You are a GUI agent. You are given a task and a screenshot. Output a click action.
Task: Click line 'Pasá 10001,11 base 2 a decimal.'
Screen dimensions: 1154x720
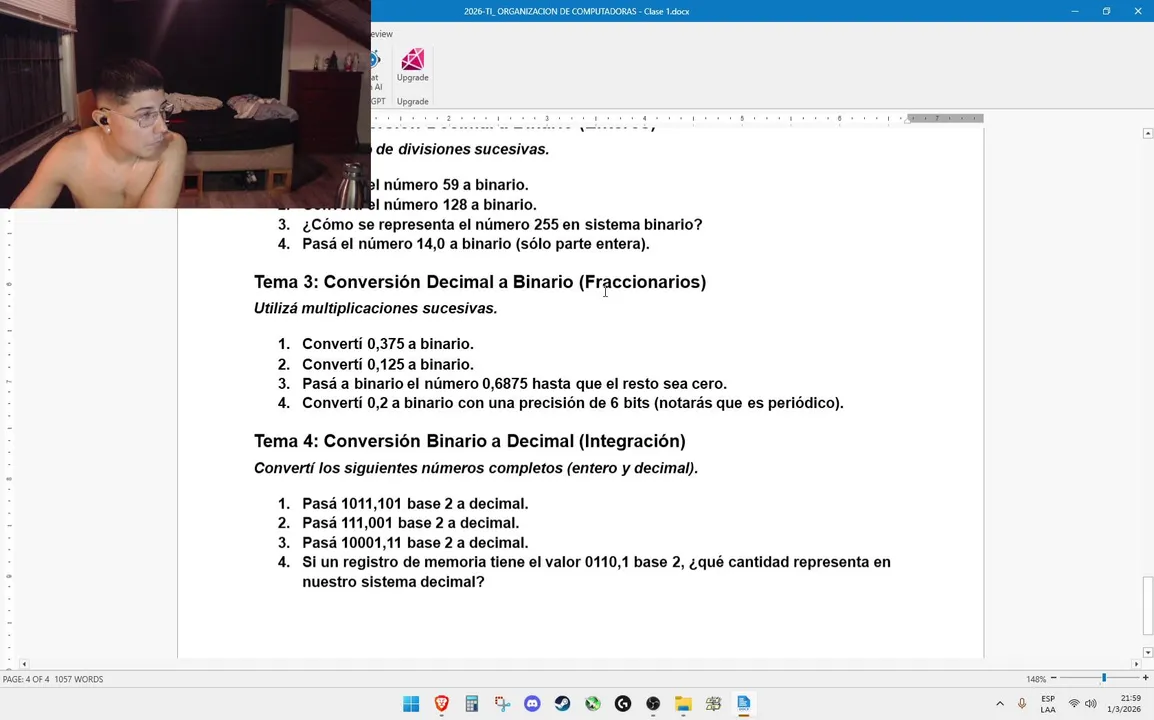(x=415, y=543)
